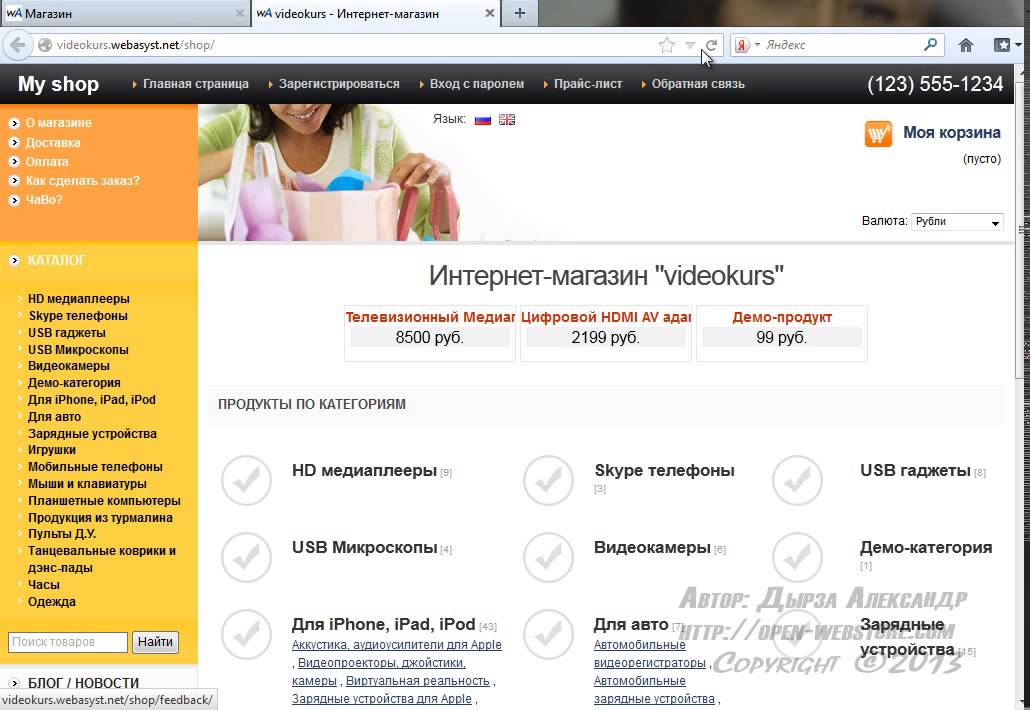
Task: Click the site globe icon in address bar
Action: 45,45
